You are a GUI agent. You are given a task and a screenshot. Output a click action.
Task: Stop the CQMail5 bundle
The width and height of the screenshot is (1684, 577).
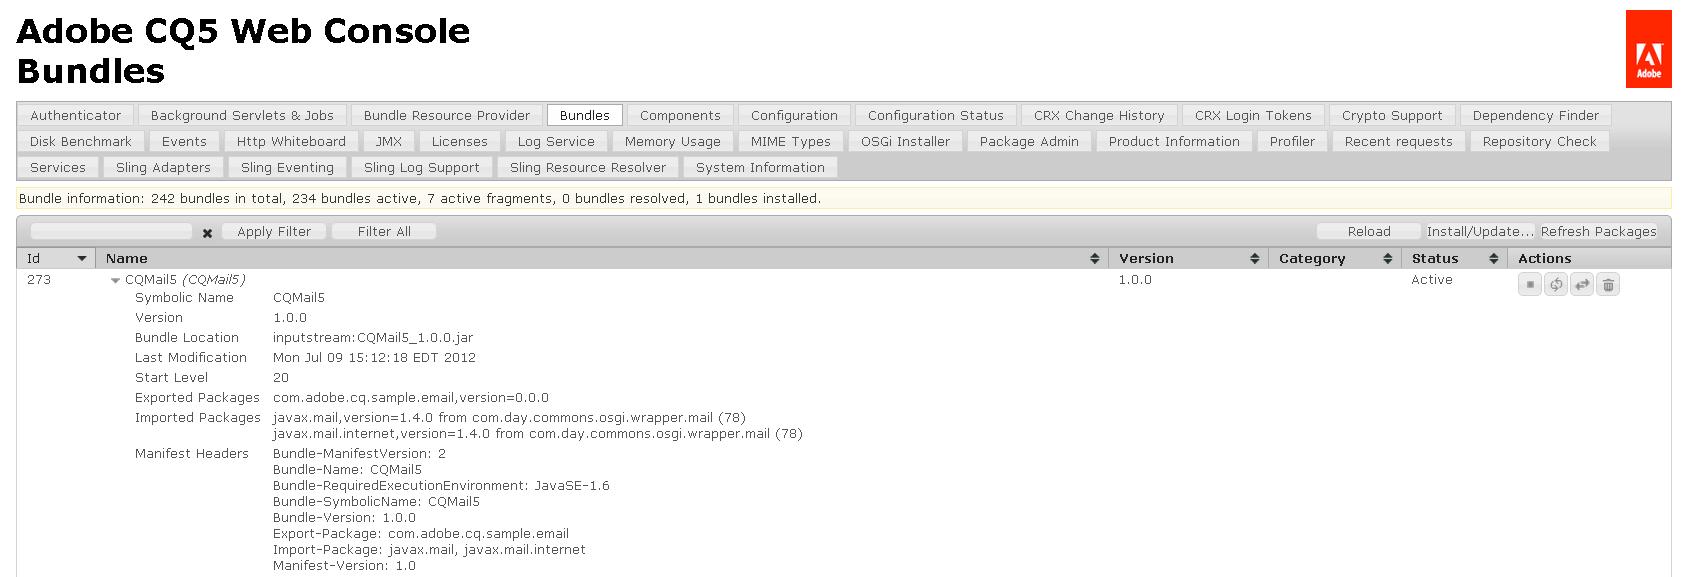point(1530,285)
